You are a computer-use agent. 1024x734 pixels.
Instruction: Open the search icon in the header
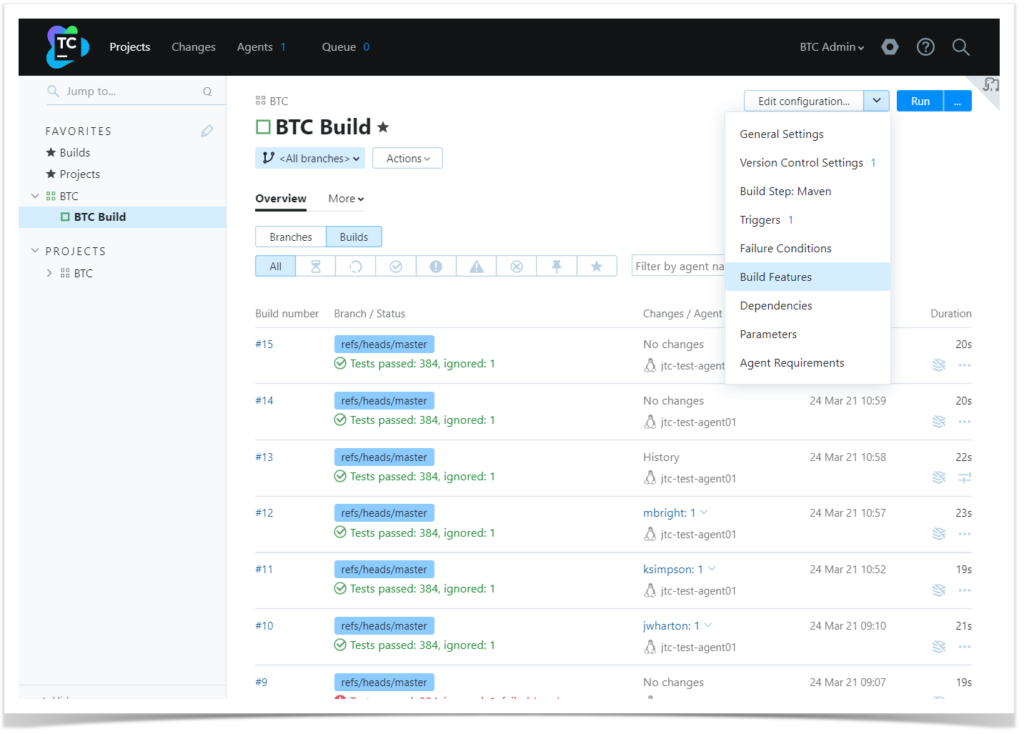[x=960, y=46]
